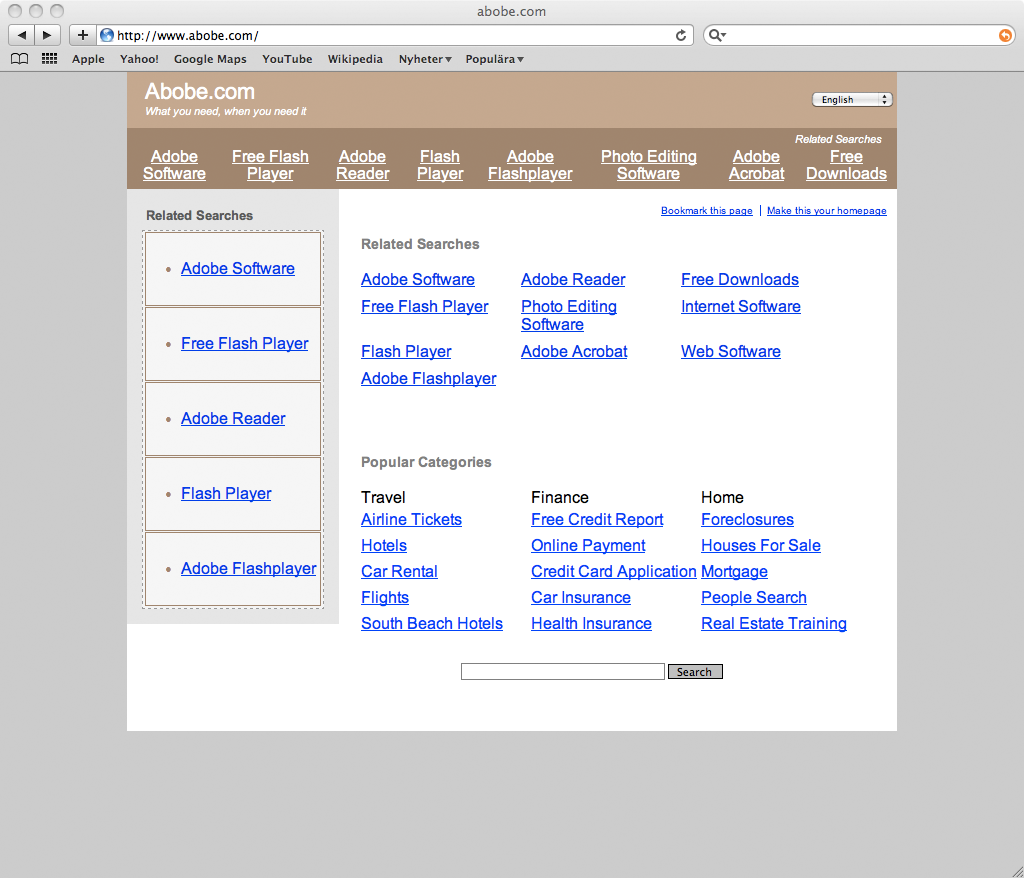This screenshot has height=878, width=1024.
Task: Click the magnifier icon in search field
Action: pos(716,35)
